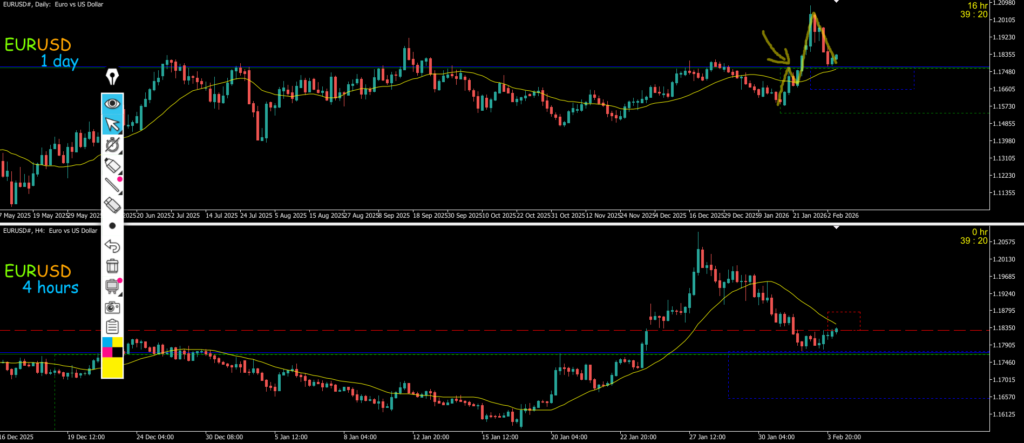Image resolution: width=1024 pixels, height=443 pixels.
Task: Pick the cyan color swatch
Action: click(x=106, y=344)
